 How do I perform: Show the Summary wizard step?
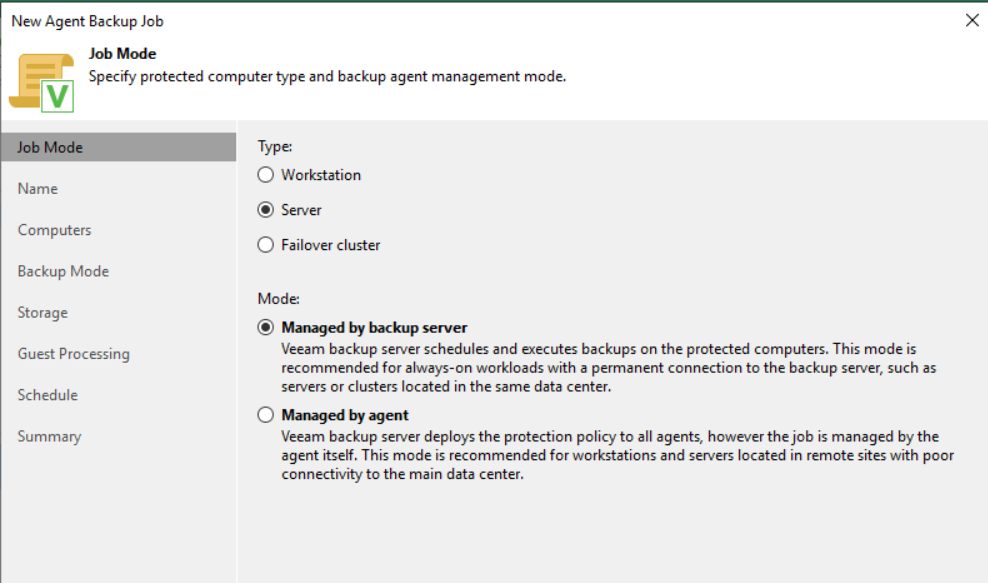[49, 436]
